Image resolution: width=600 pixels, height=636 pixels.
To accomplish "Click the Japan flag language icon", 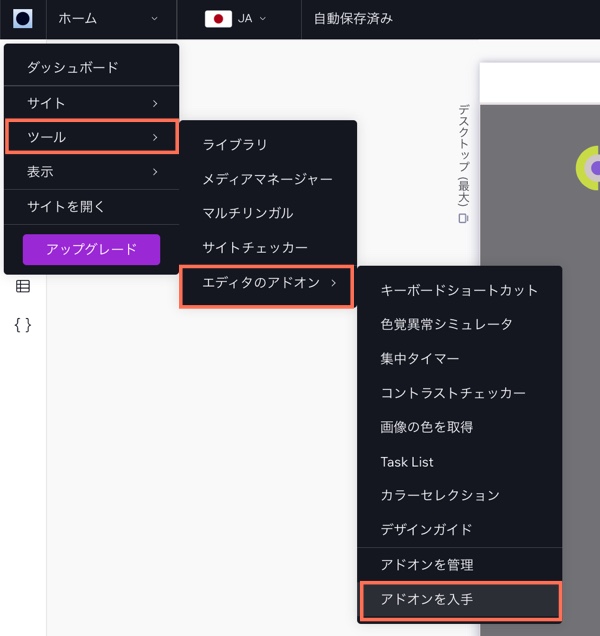I will point(218,19).
